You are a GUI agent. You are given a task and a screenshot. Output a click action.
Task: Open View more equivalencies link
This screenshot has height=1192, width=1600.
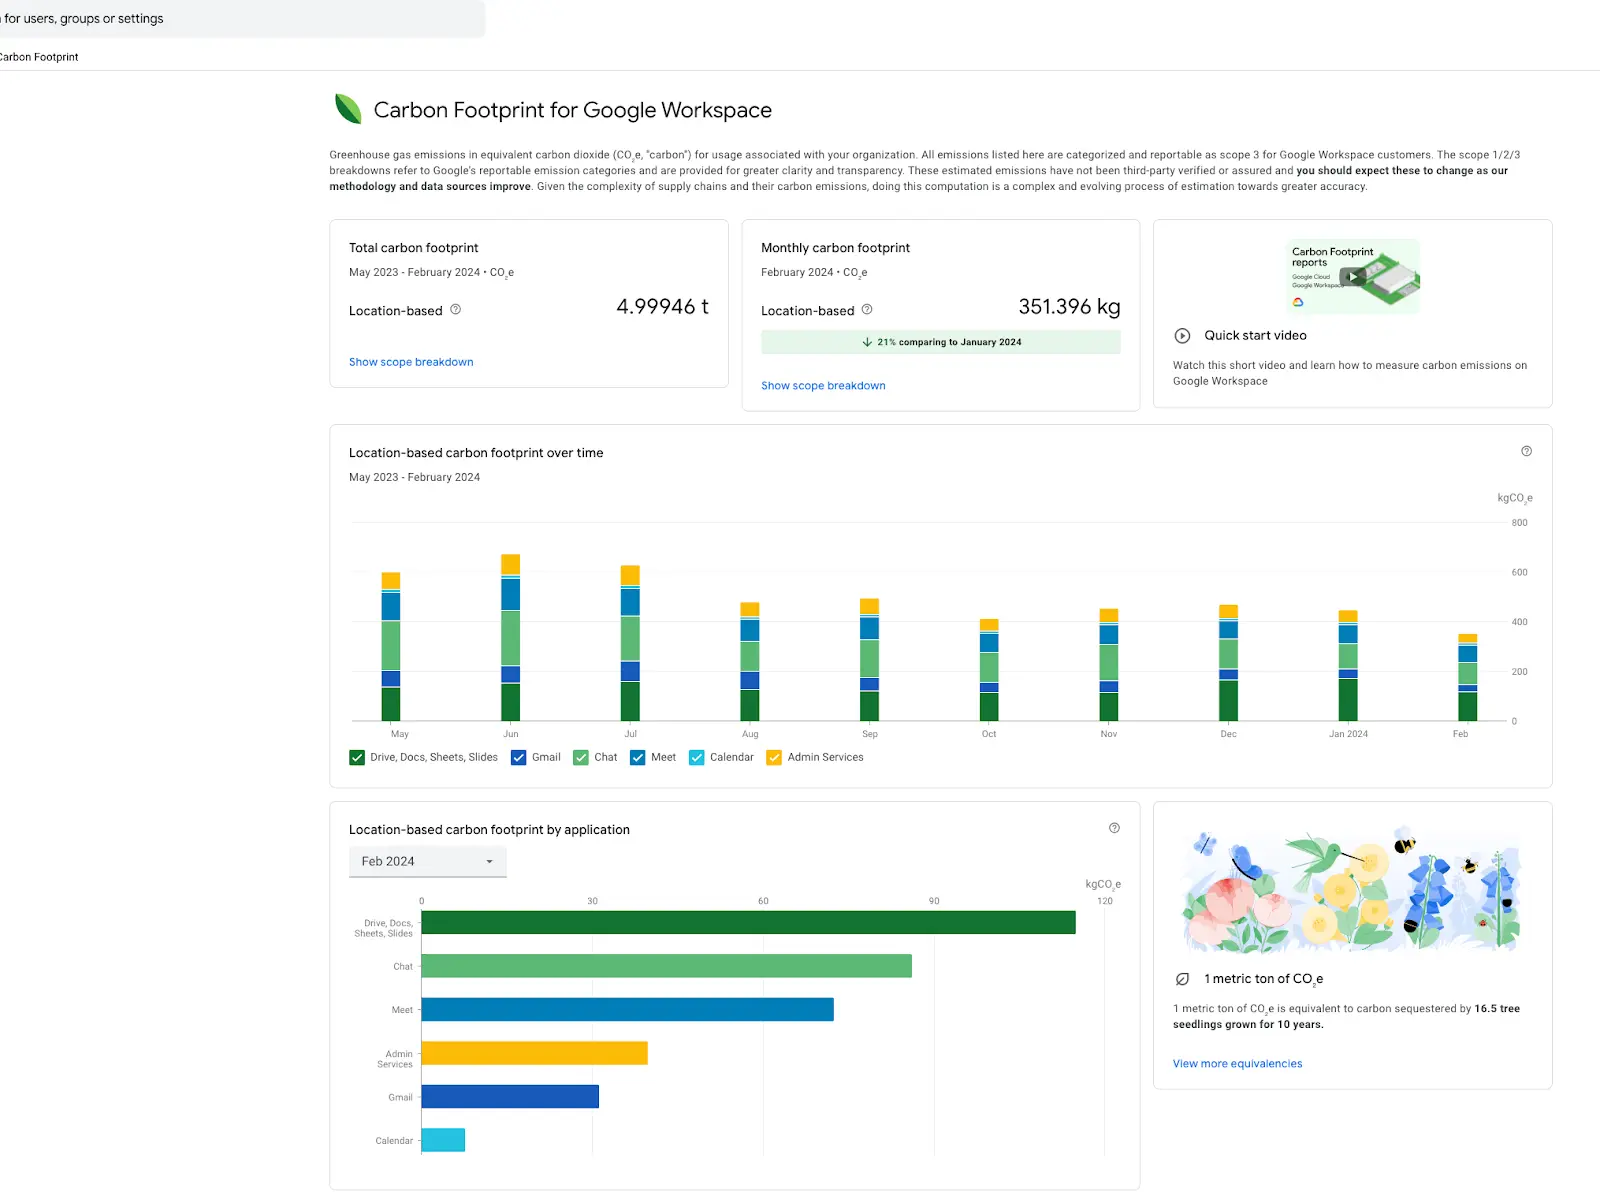1238,1064
